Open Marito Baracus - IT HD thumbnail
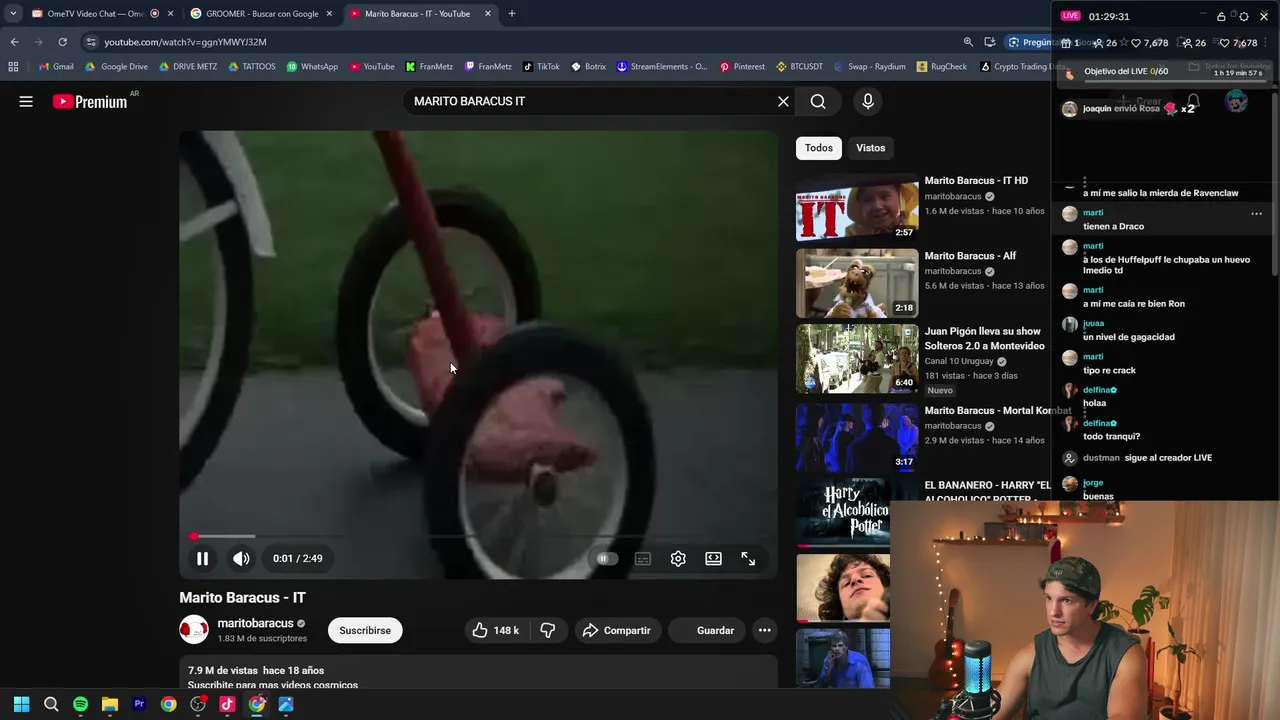 [x=857, y=208]
